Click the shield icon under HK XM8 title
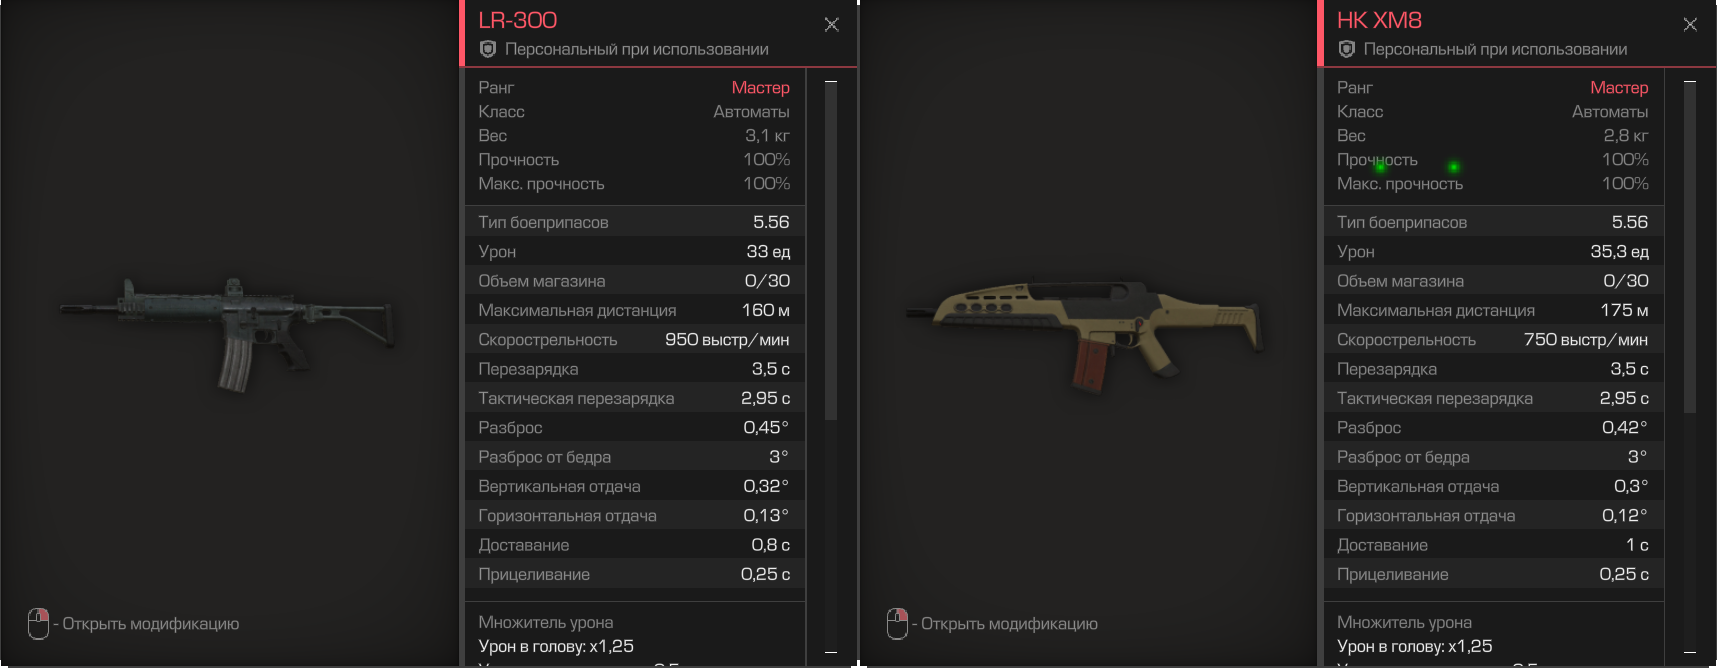The width and height of the screenshot is (1717, 668). 1347,49
